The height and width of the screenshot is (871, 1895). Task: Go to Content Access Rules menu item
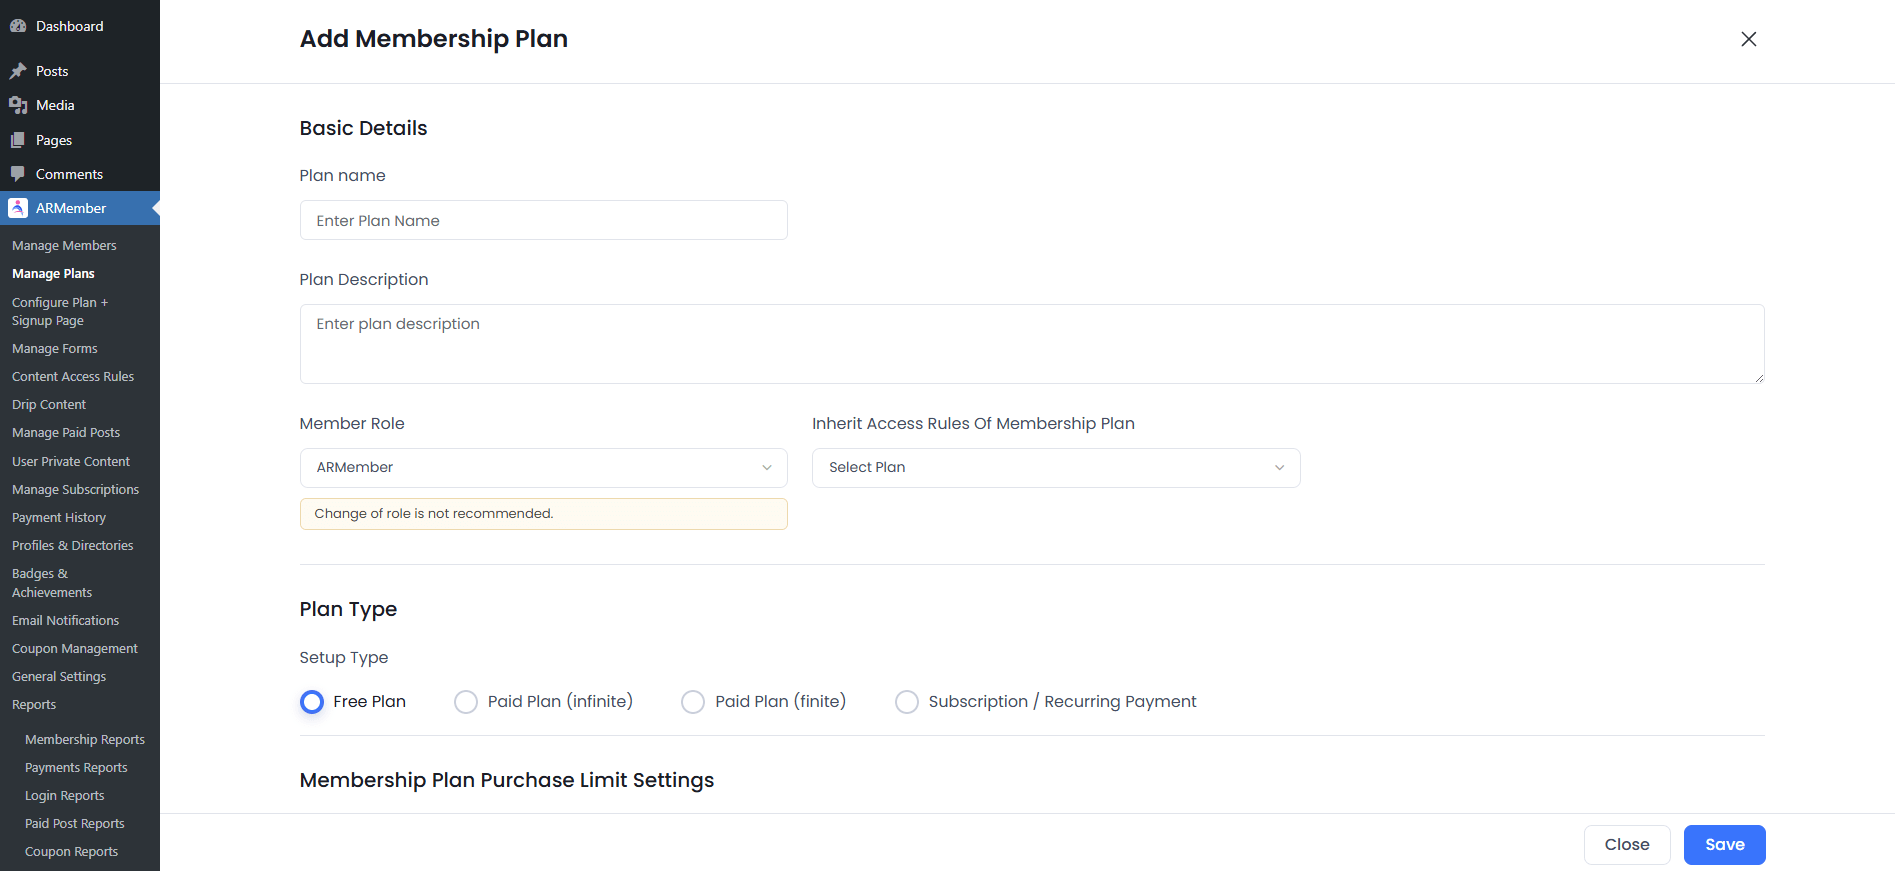click(x=73, y=377)
